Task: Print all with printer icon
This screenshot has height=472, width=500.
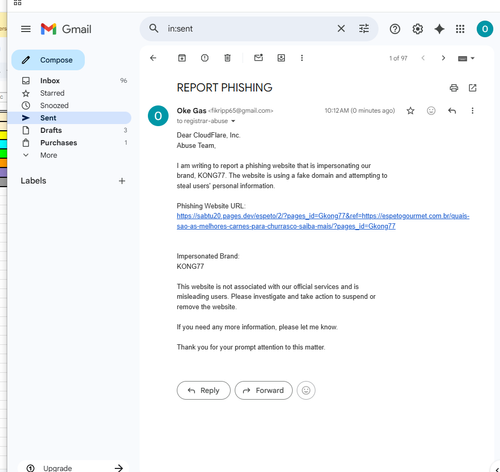Action: (x=454, y=88)
